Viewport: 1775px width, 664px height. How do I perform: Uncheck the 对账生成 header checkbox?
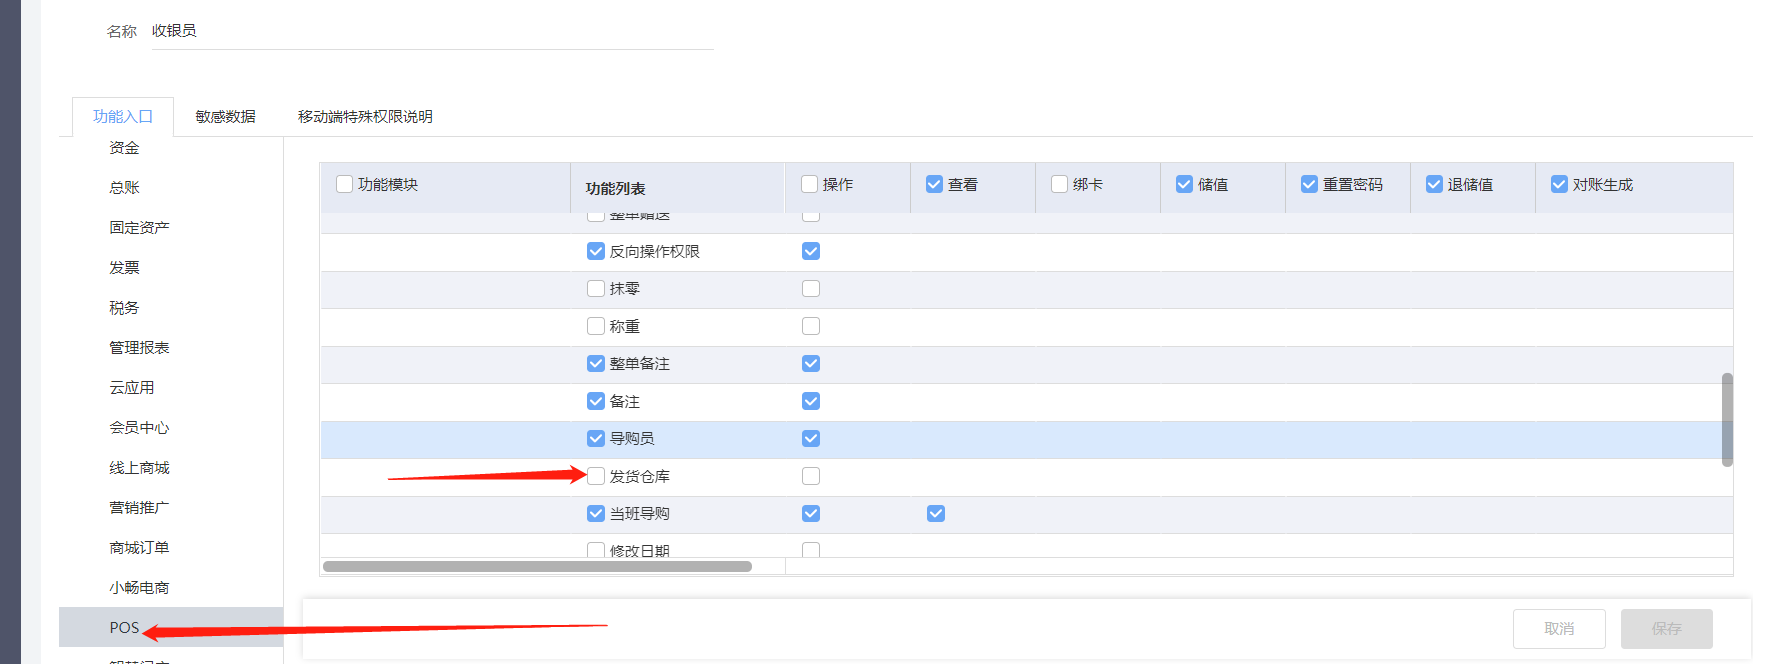pos(1559,184)
